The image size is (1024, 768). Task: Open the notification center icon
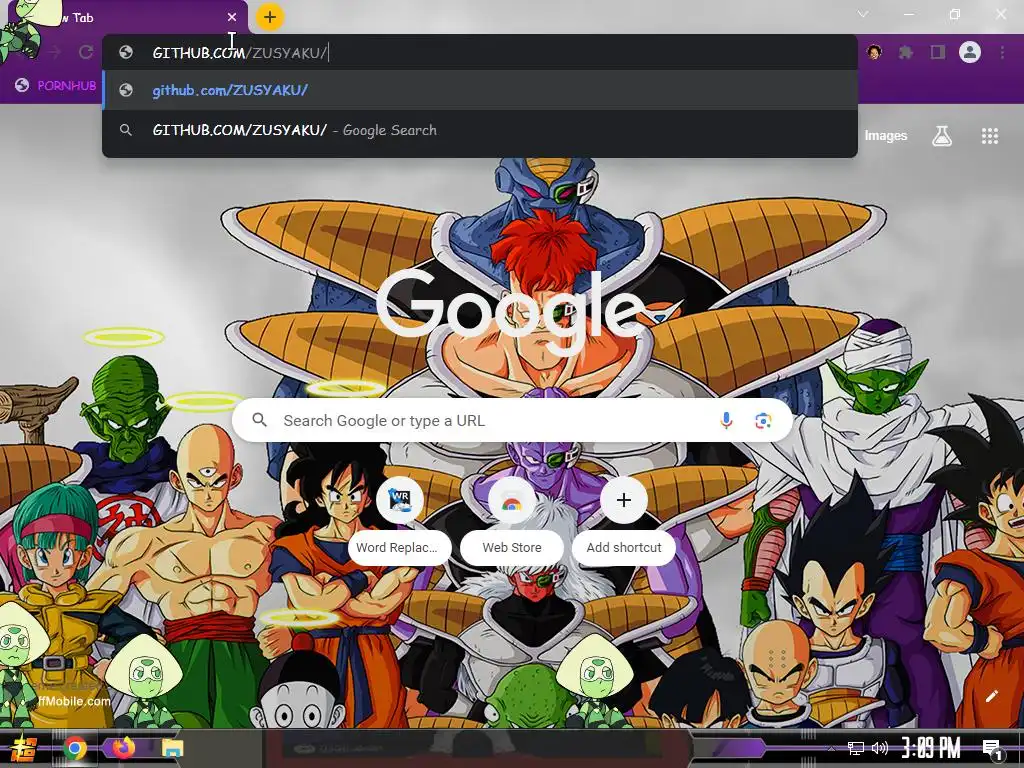(993, 748)
